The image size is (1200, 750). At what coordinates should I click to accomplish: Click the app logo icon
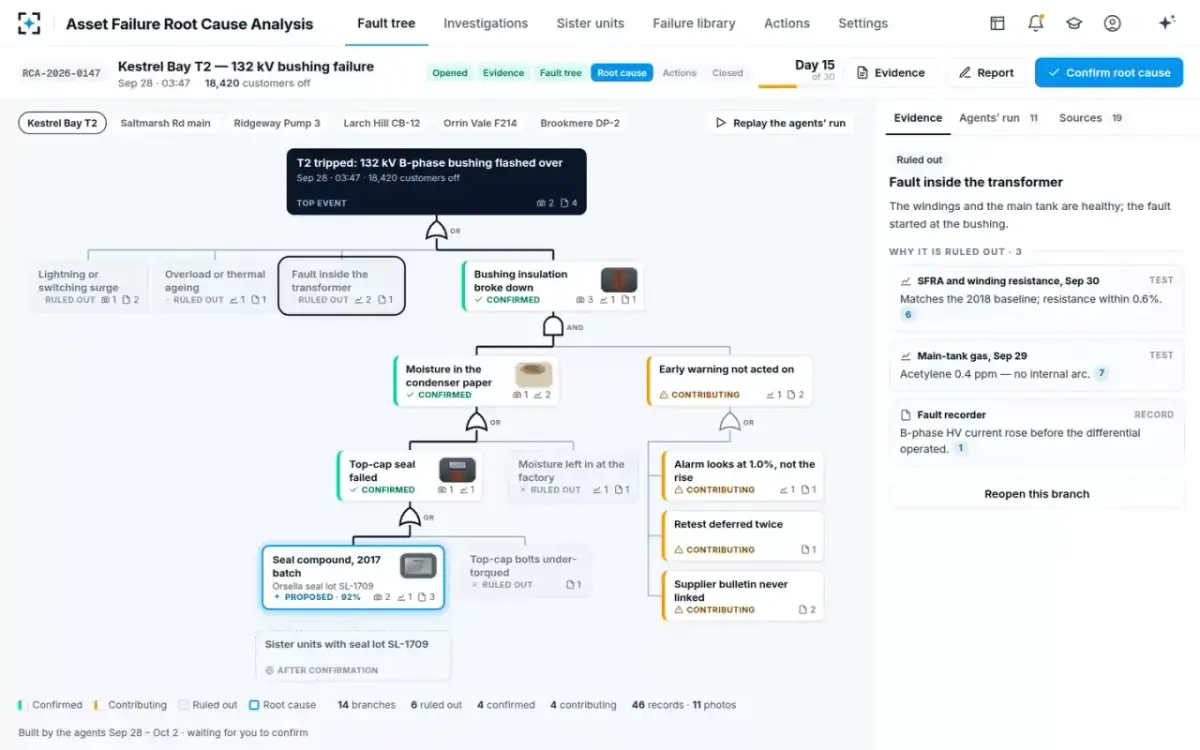[x=30, y=23]
